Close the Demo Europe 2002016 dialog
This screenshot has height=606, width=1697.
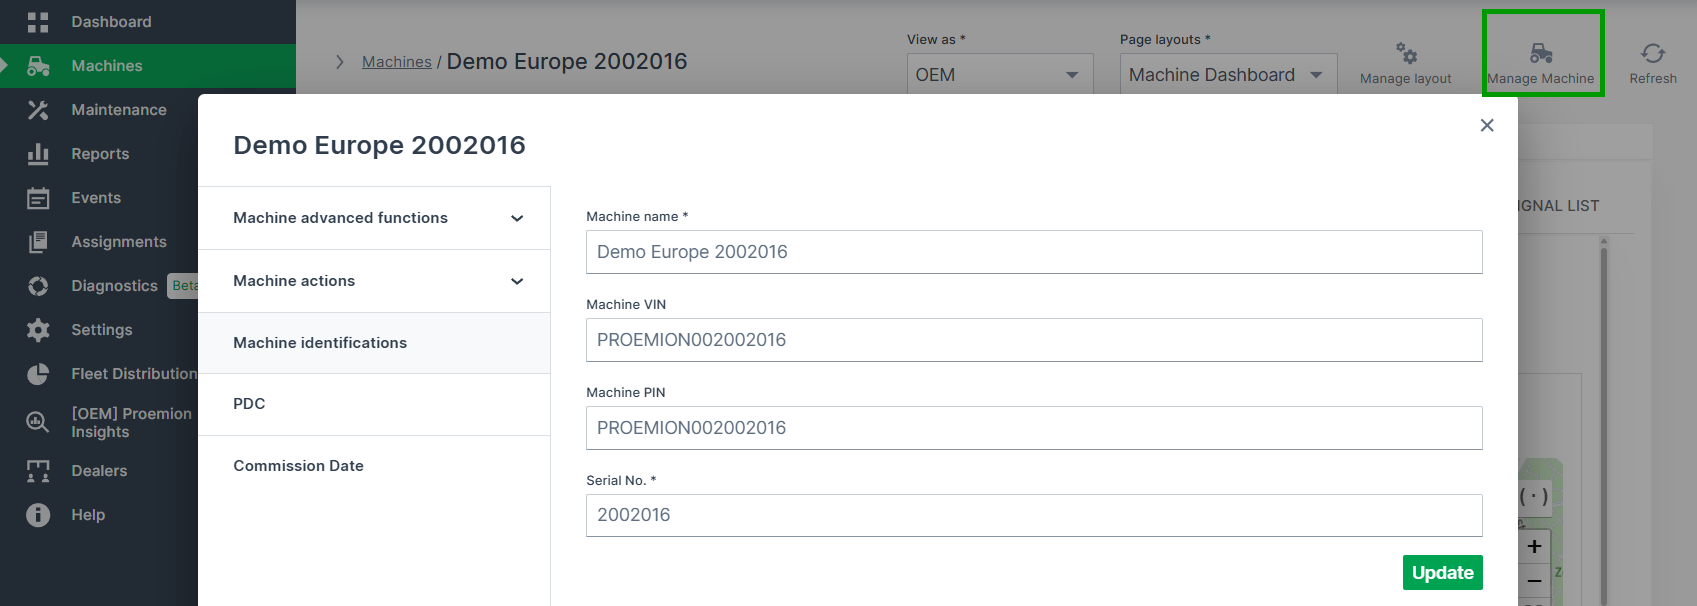tap(1487, 125)
